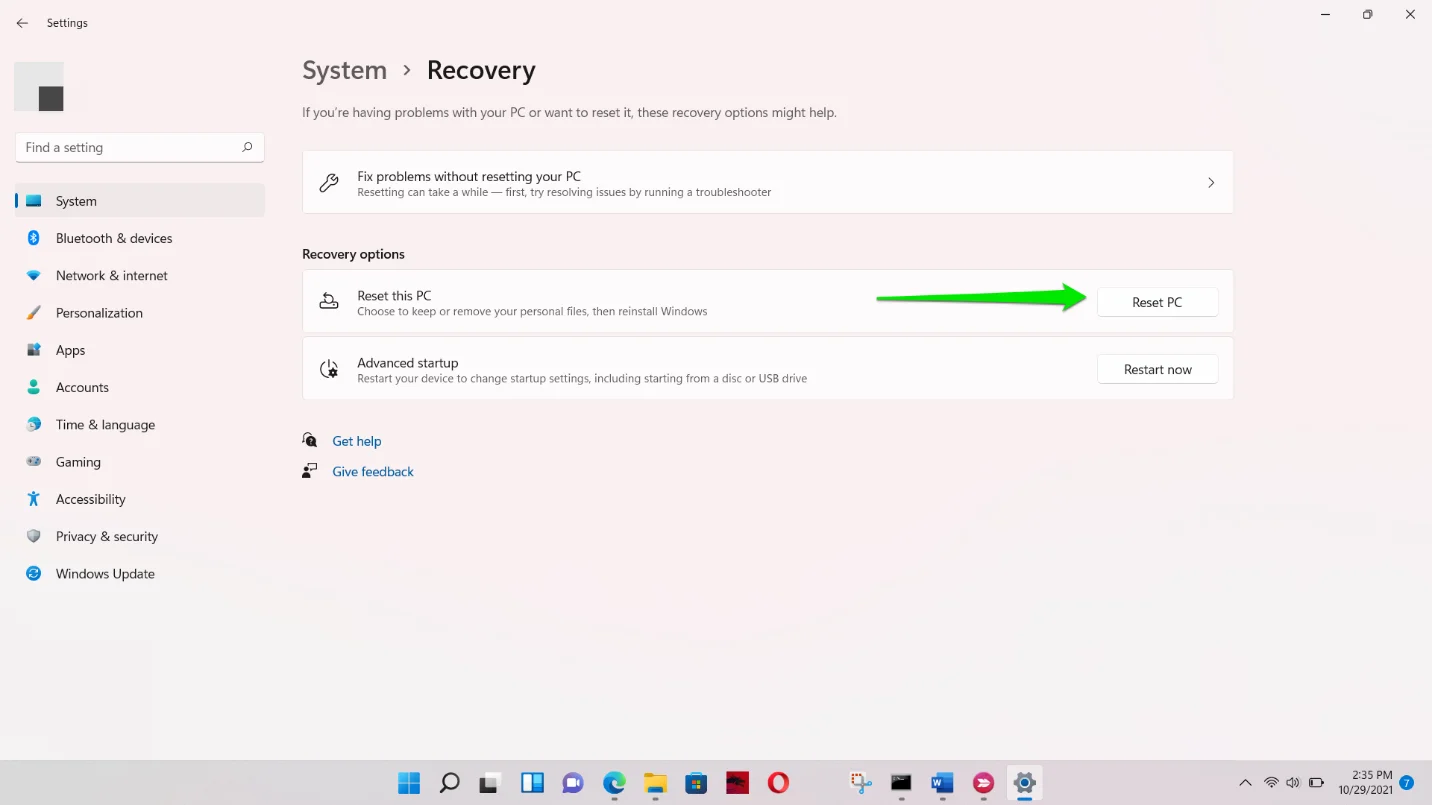Screen dimensions: 1432x805
Task: Click the volume speaker tray icon
Action: point(1293,783)
